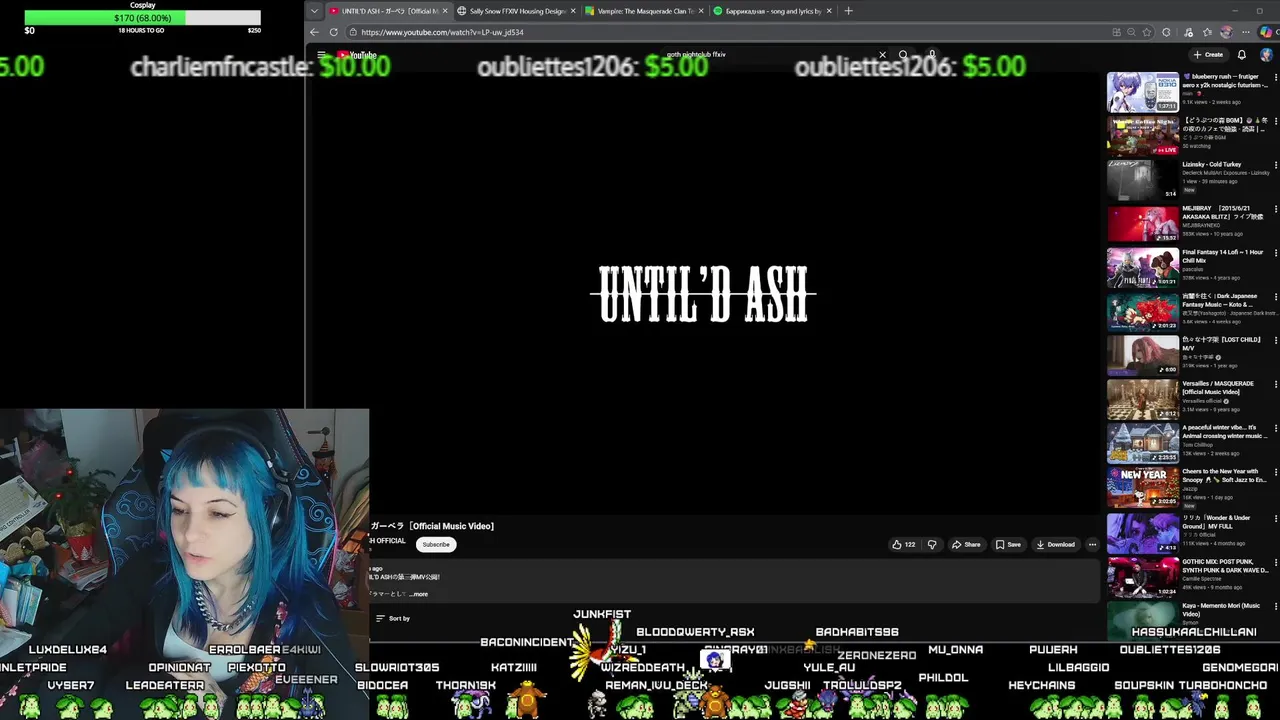This screenshot has height=720, width=1280.
Task: Click the streamer webcam overlay
Action: pos(184,524)
